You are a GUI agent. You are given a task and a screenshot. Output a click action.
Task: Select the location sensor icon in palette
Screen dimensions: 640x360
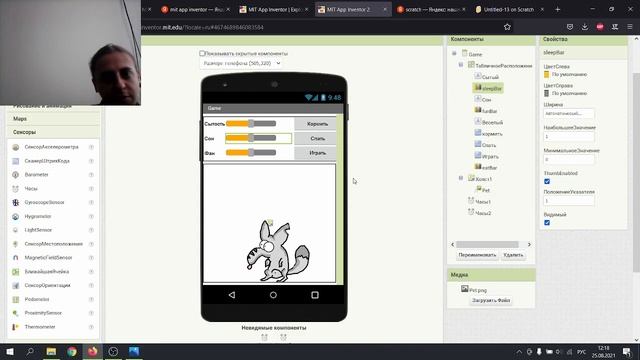click(16, 244)
